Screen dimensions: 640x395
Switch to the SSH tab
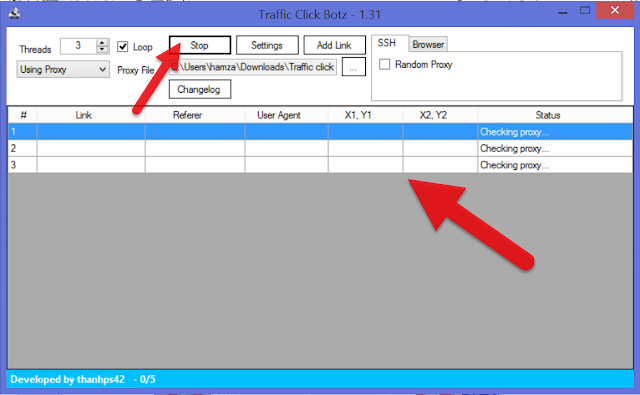387,43
